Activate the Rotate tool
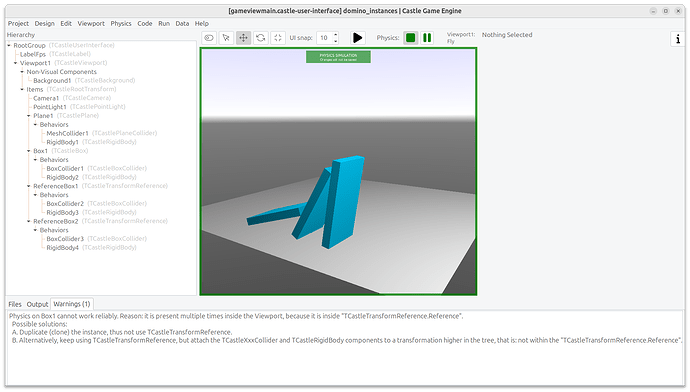The width and height of the screenshot is (690, 392). coord(261,38)
